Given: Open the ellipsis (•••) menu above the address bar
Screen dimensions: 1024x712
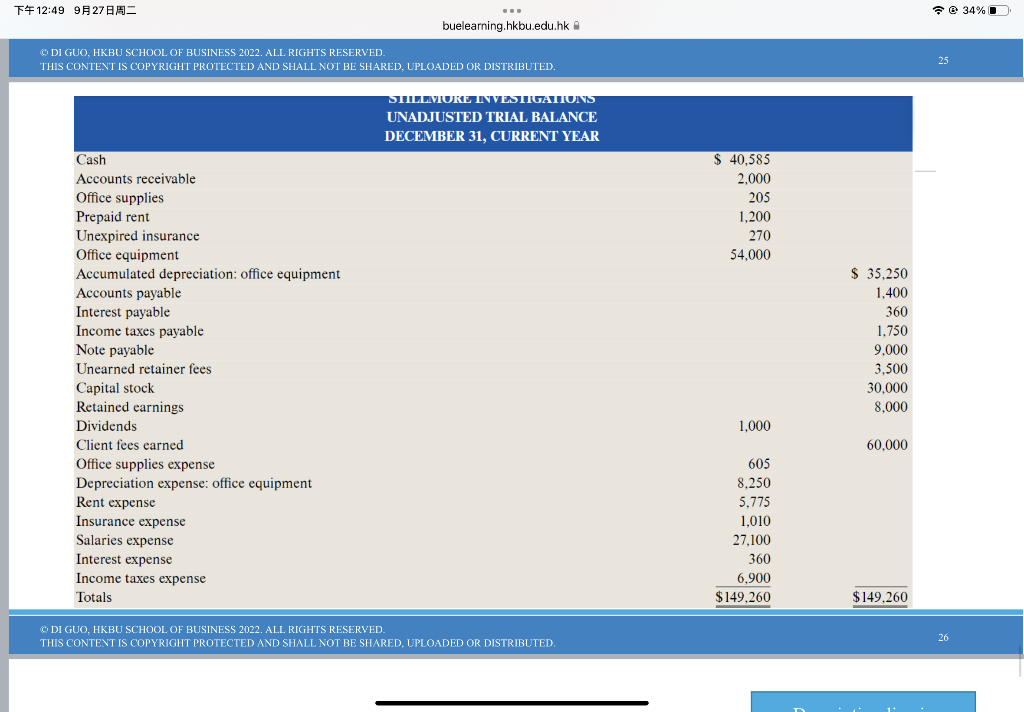Looking at the screenshot, I should click(511, 10).
